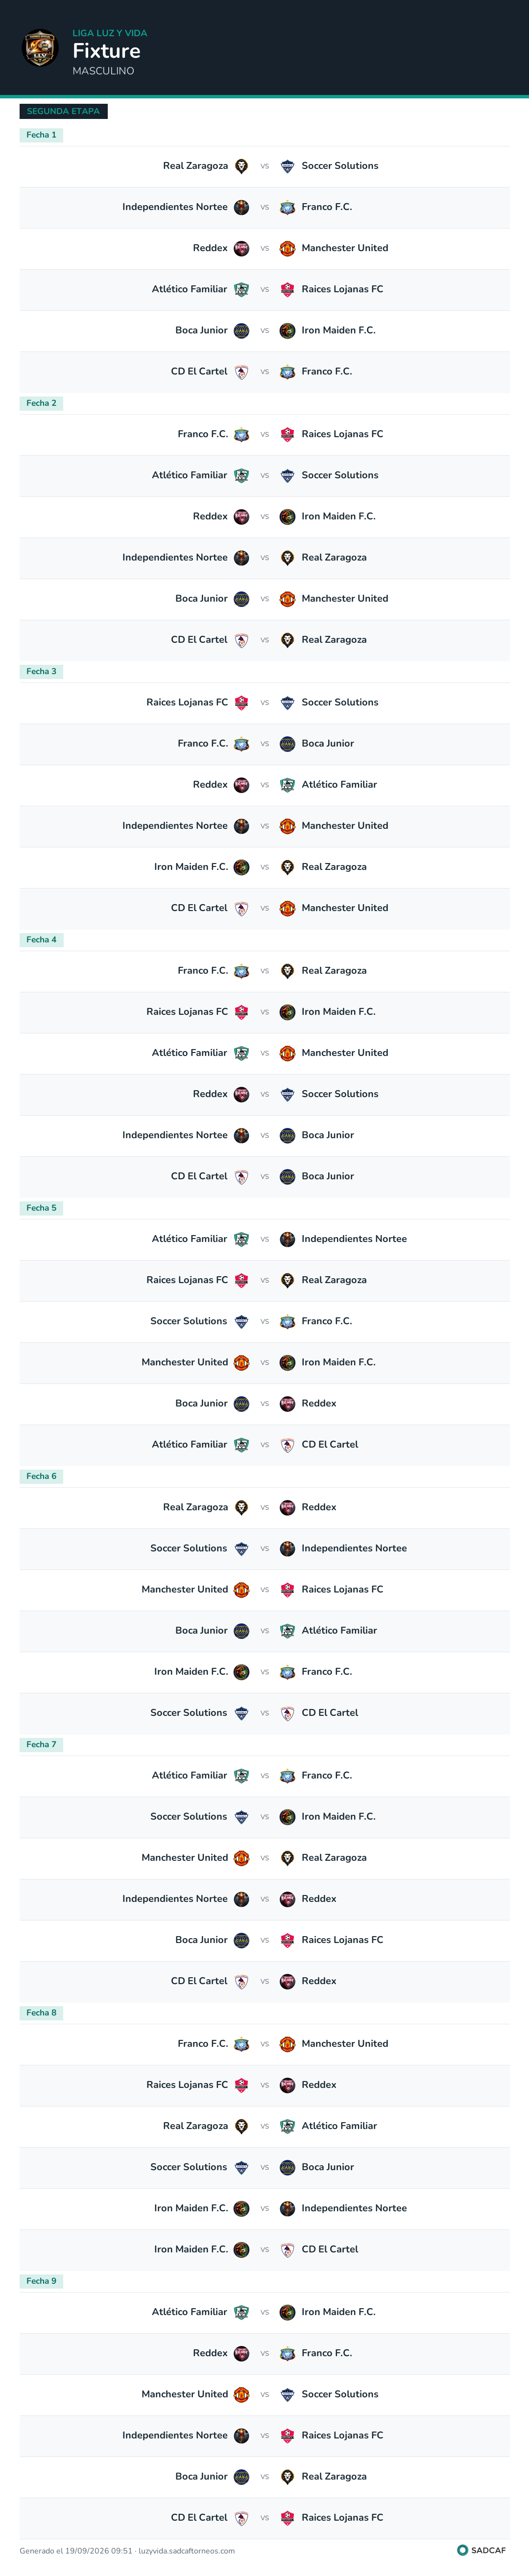Click Real Zaragoza crest in Fecha 1 first match
Image resolution: width=529 pixels, height=2576 pixels.
click(x=241, y=166)
